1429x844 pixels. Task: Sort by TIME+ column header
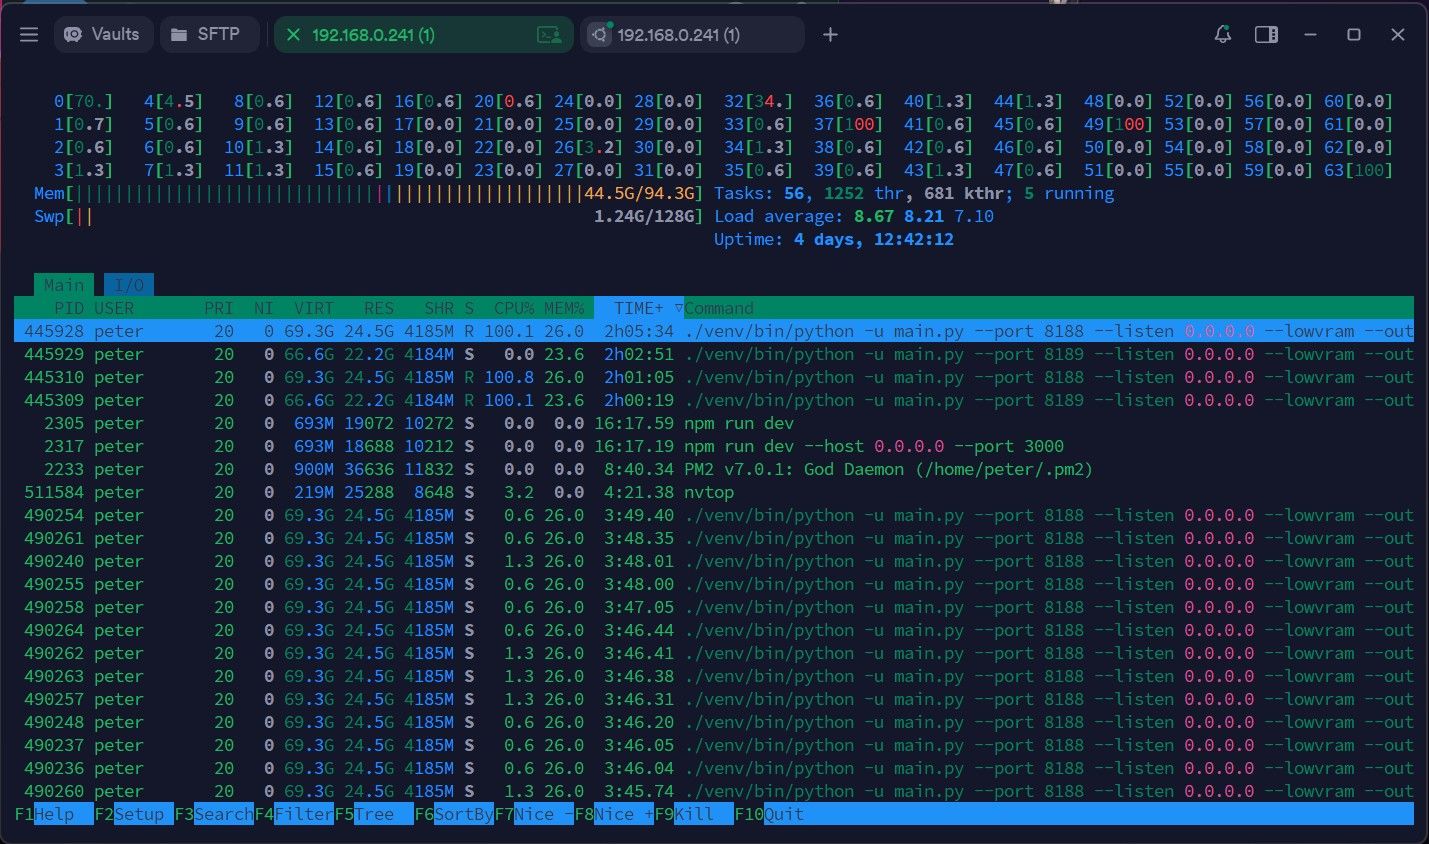(638, 308)
